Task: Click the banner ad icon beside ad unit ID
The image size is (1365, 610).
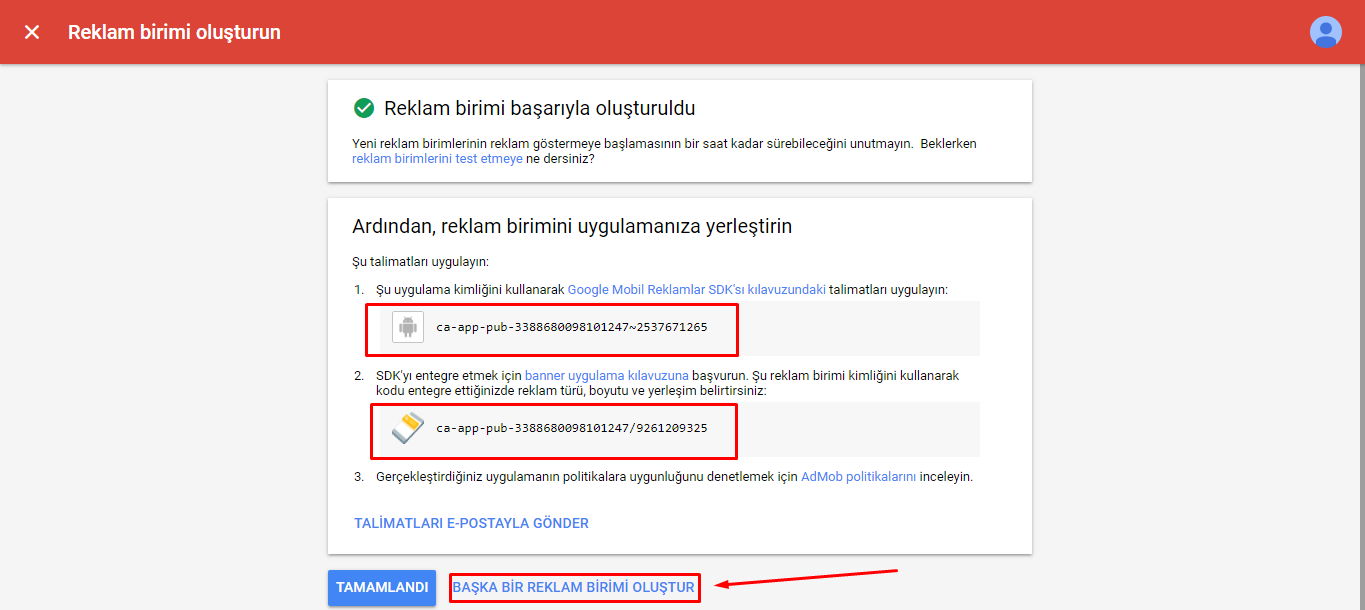Action: pyautogui.click(x=407, y=429)
